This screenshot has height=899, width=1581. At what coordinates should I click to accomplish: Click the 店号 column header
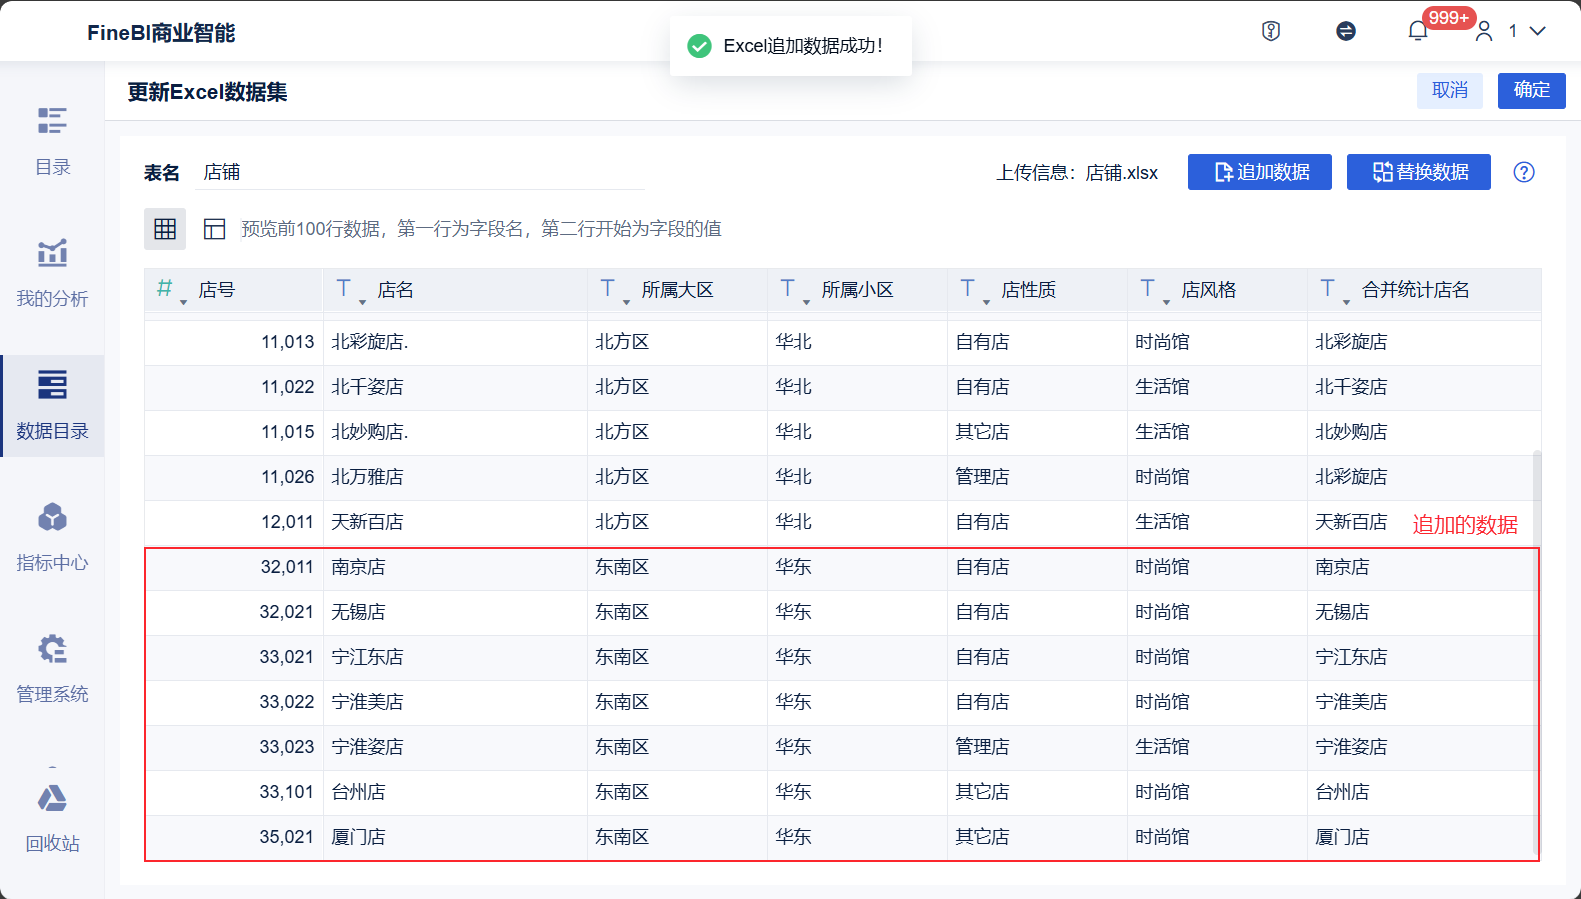[234, 290]
